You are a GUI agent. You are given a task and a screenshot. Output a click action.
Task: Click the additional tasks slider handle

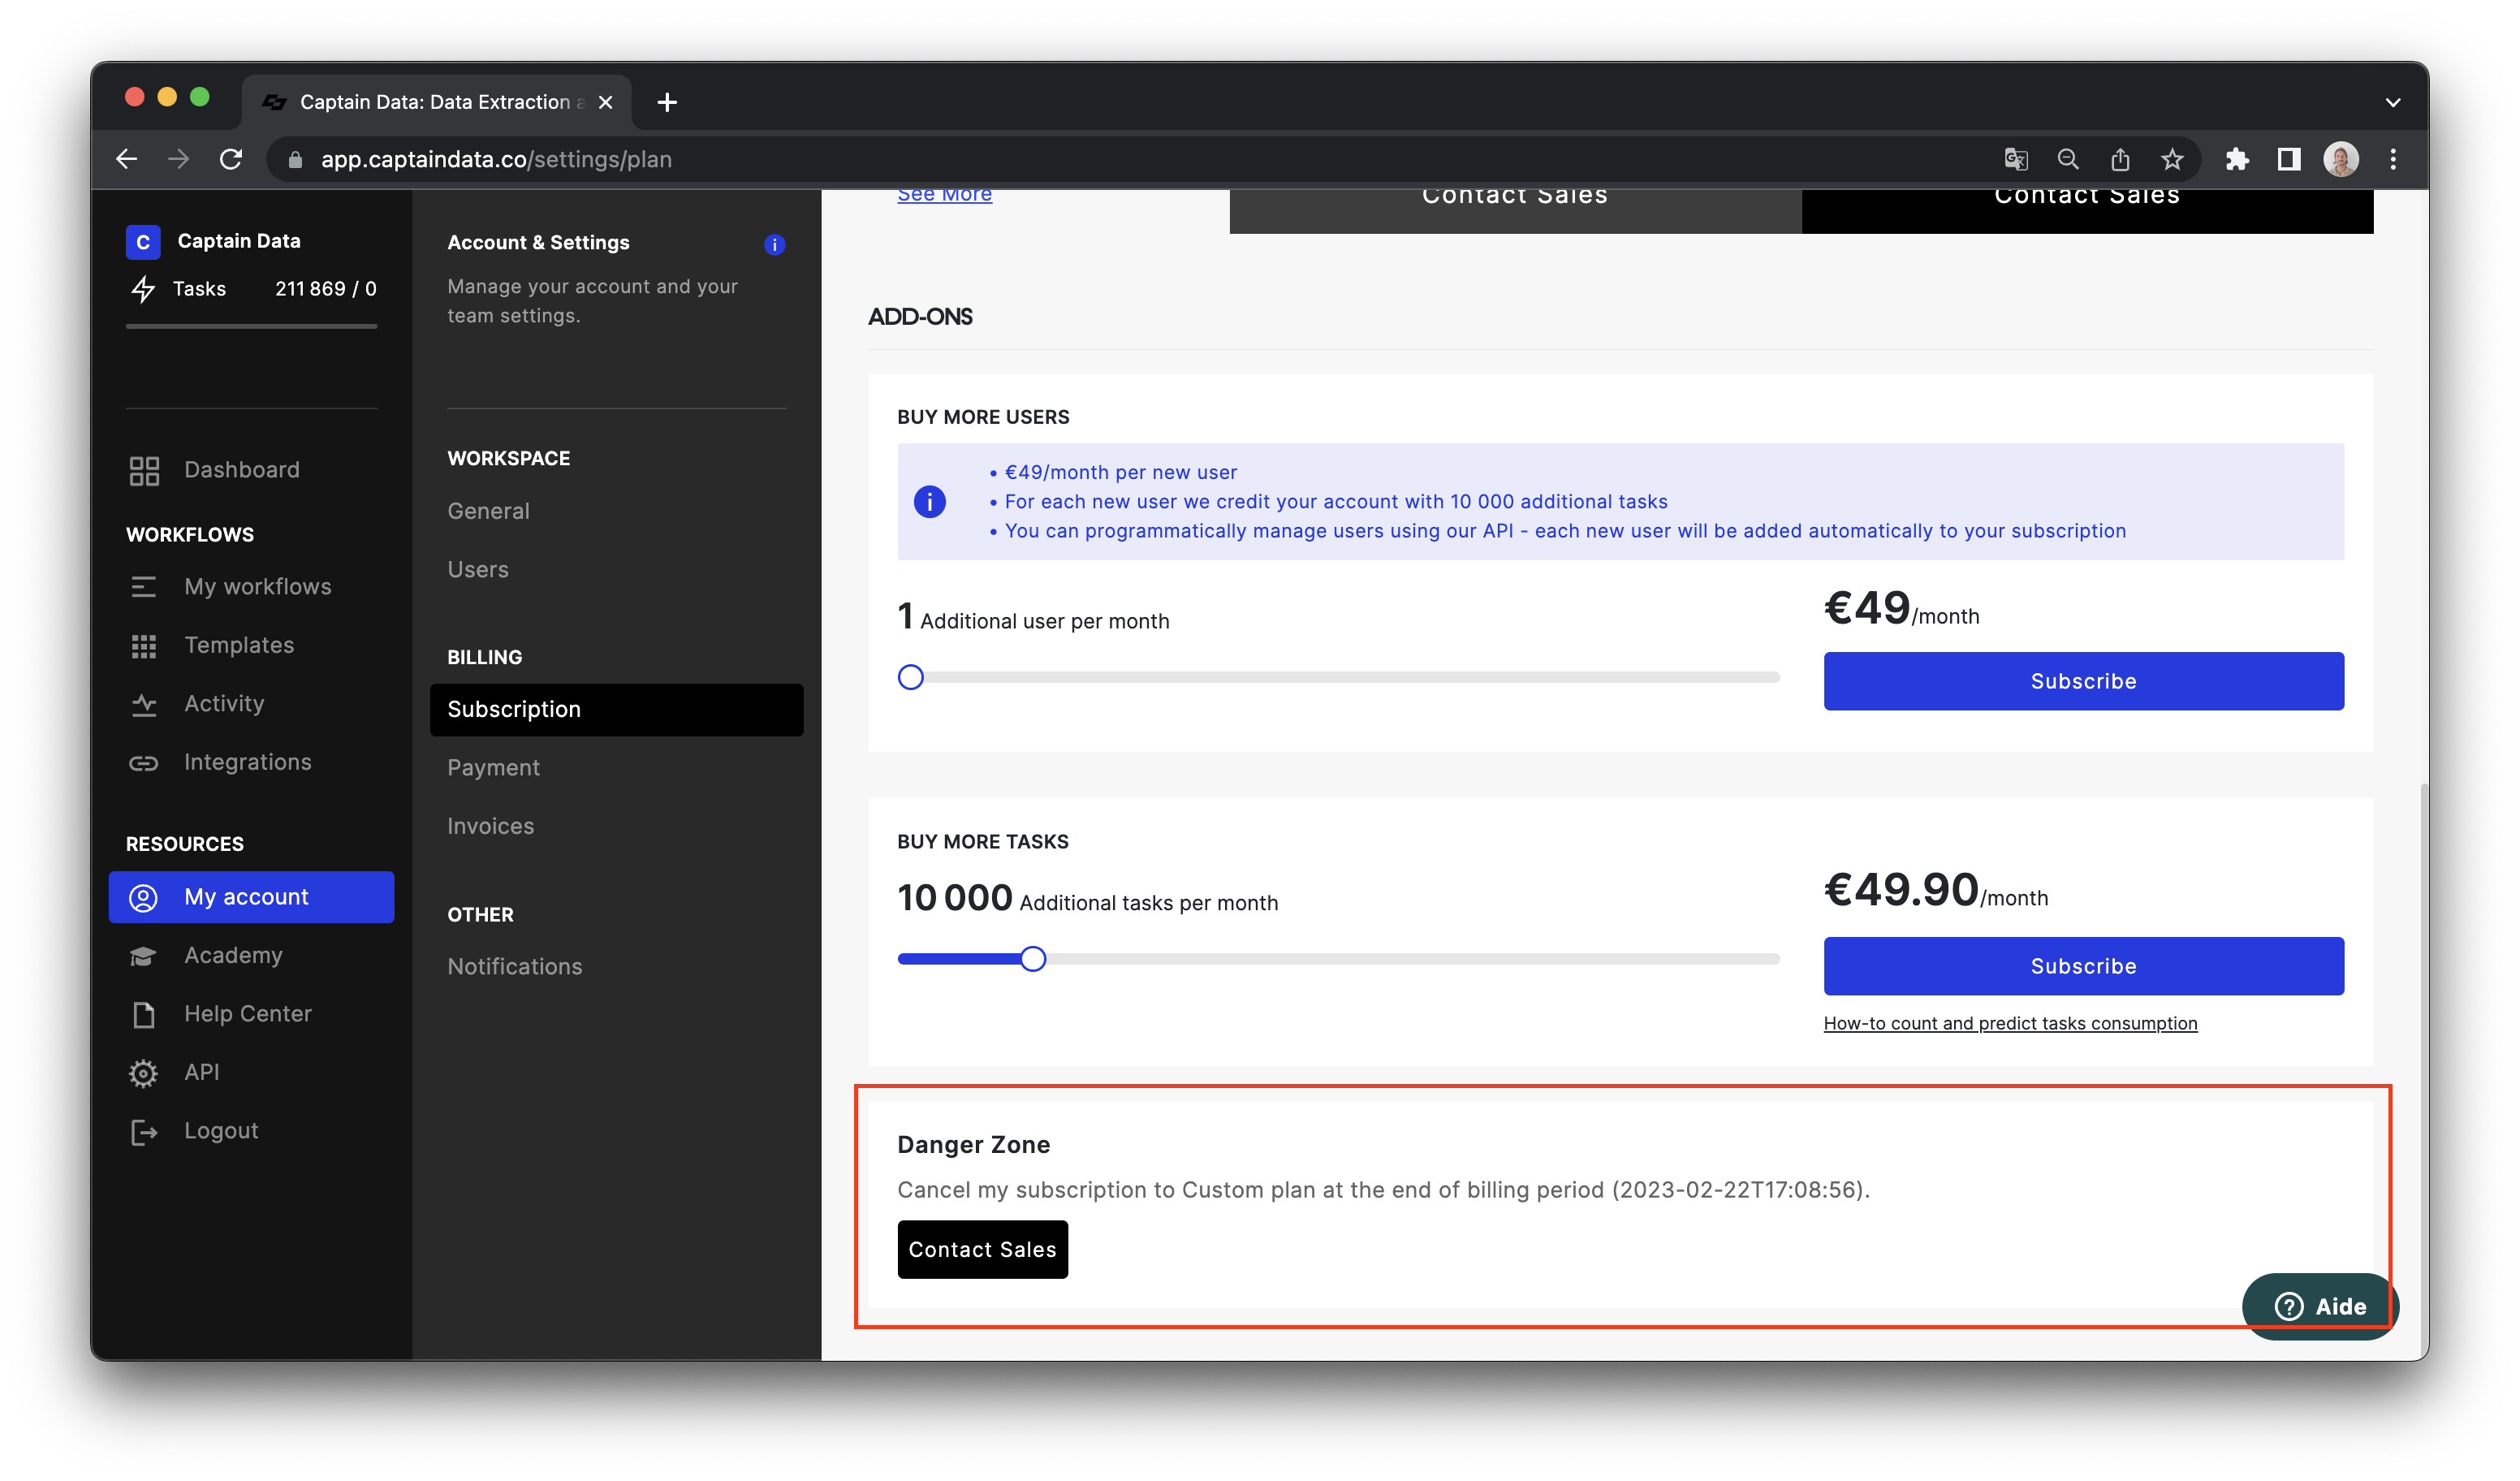tap(1033, 959)
